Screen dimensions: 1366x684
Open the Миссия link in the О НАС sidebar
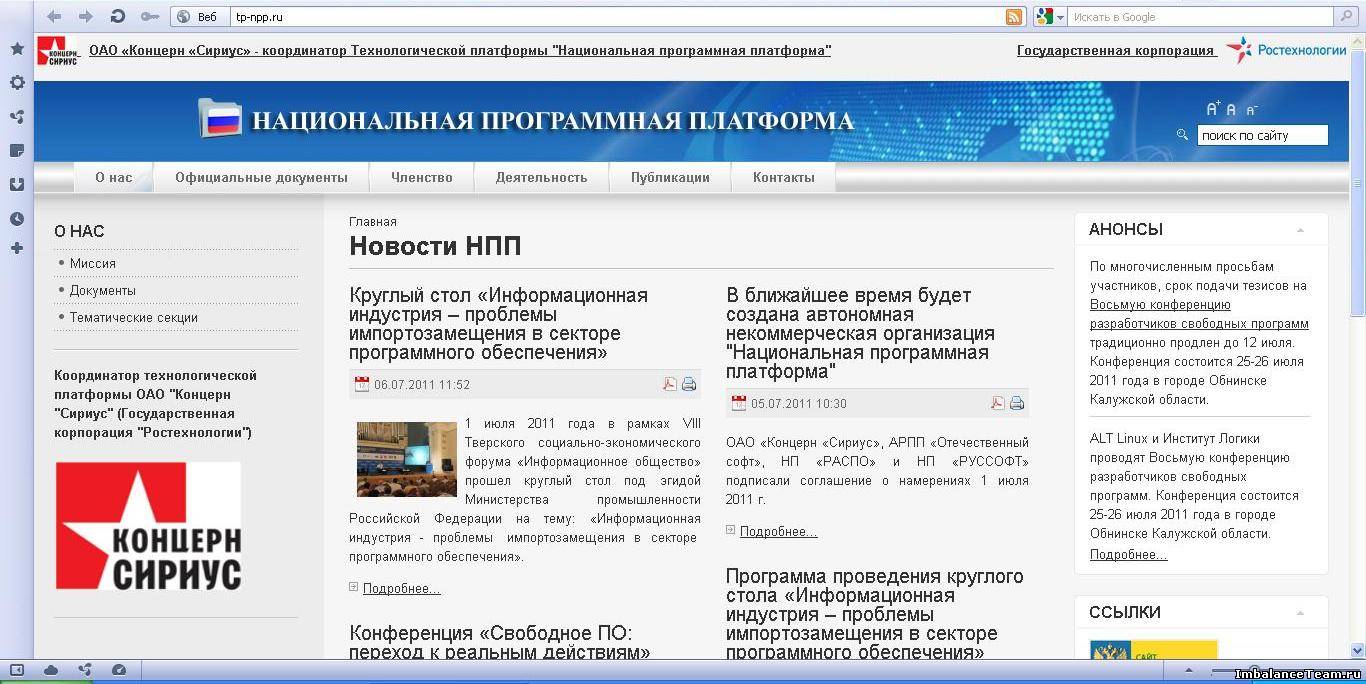click(x=93, y=263)
